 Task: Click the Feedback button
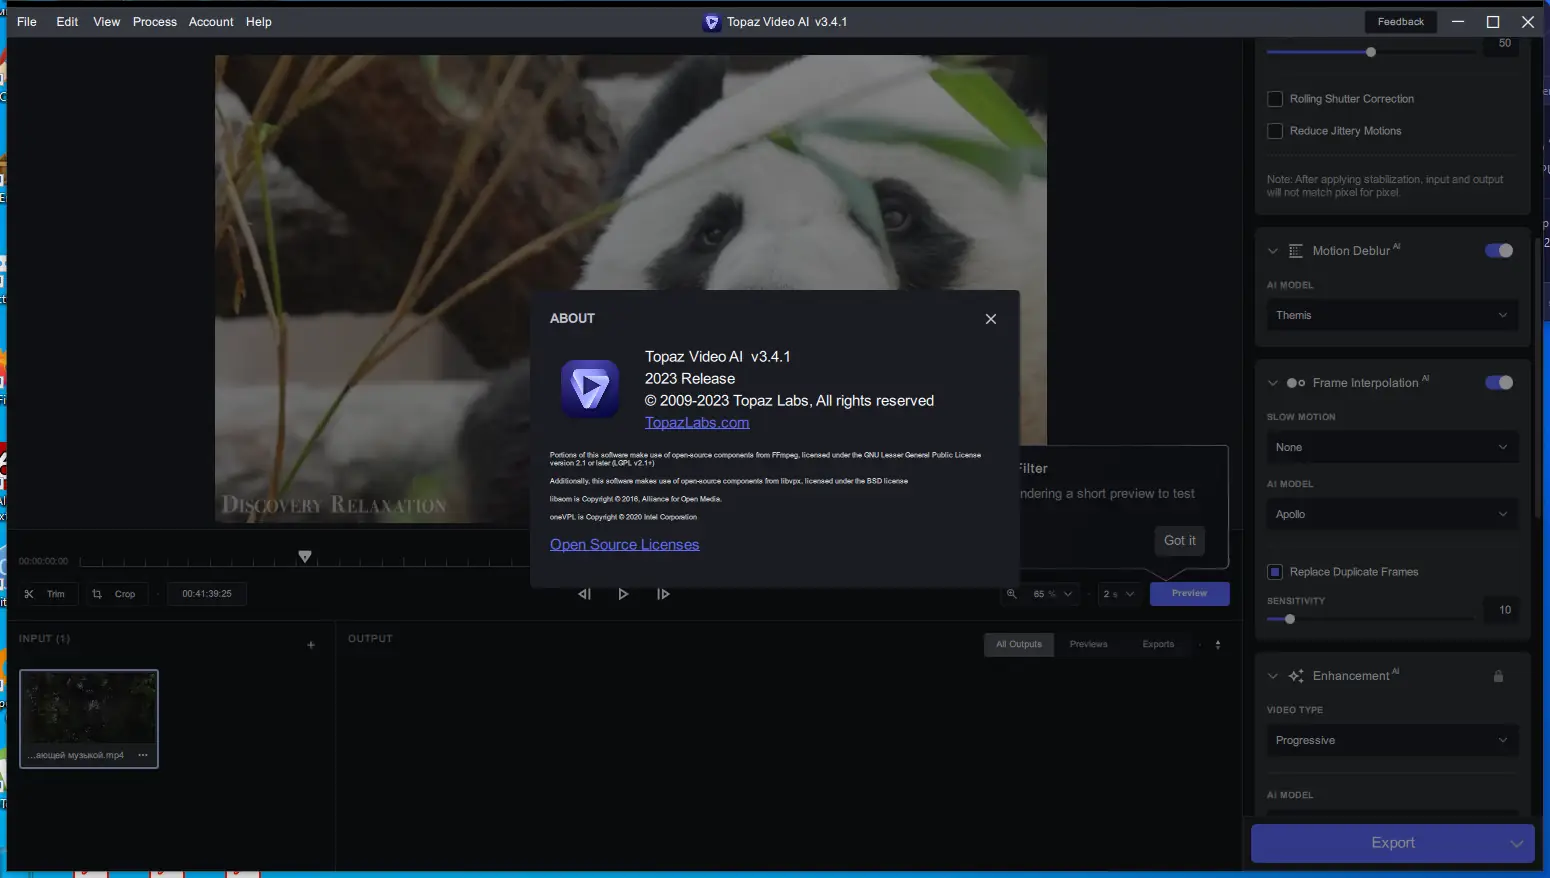pos(1401,22)
